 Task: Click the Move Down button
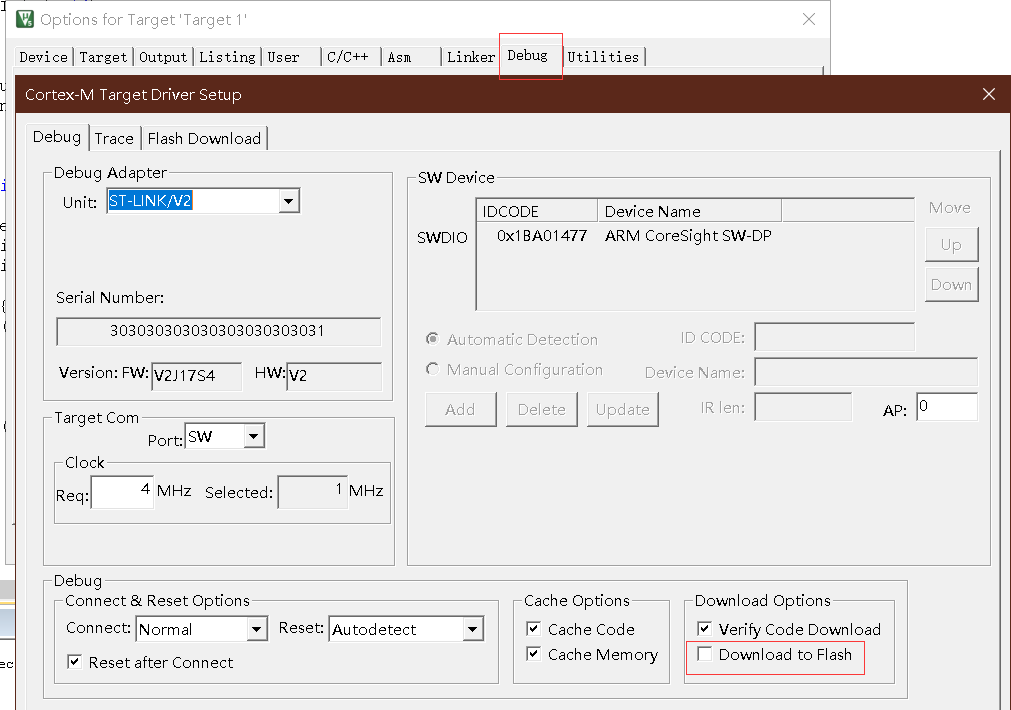951,284
